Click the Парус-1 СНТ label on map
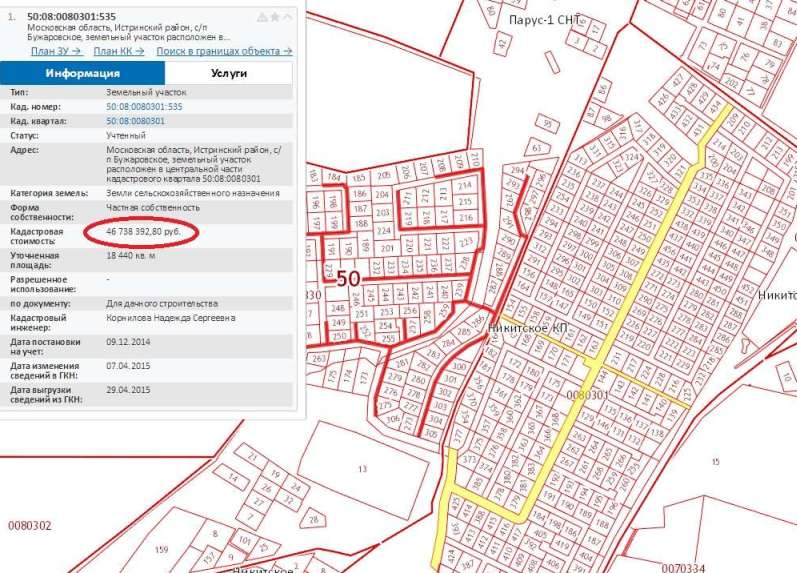 (546, 19)
